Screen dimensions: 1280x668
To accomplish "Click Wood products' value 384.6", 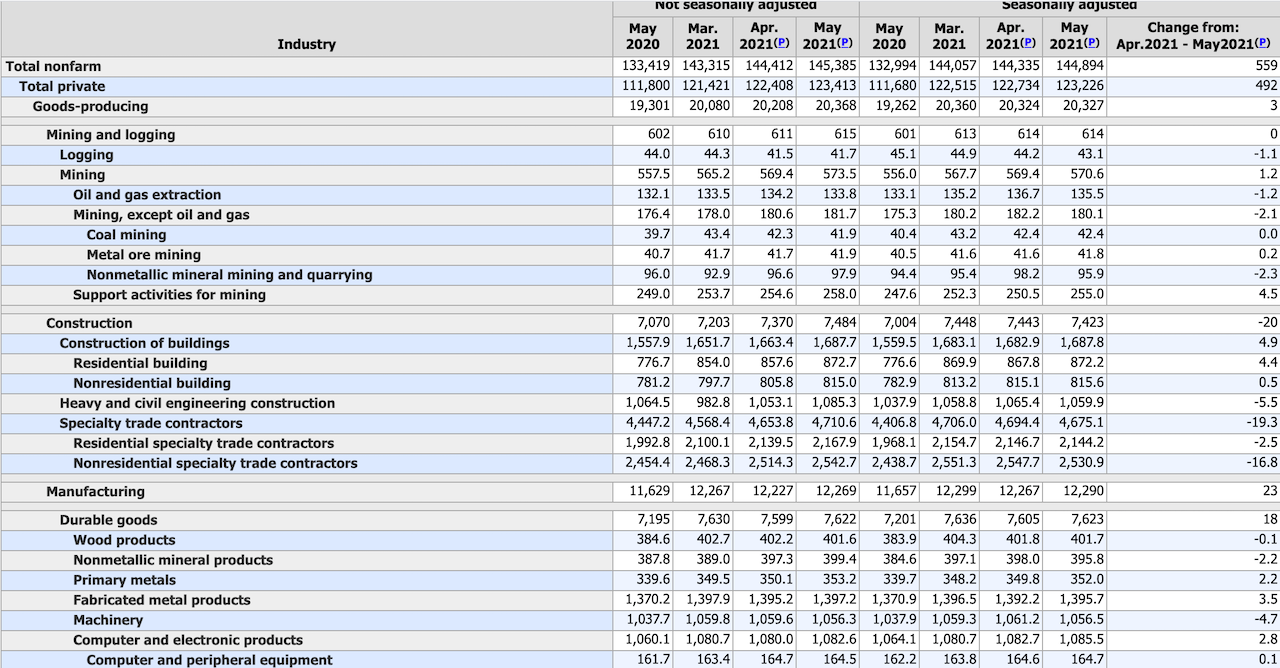I will click(653, 540).
